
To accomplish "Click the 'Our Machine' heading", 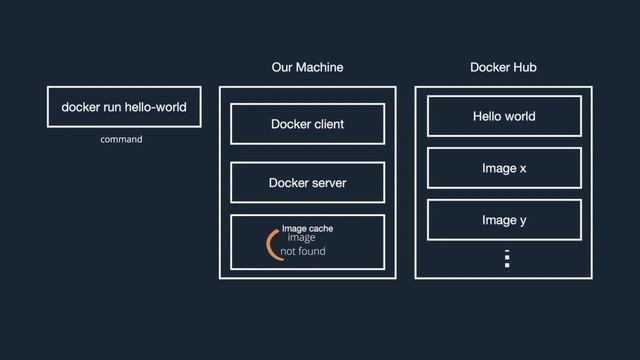I will (307, 67).
